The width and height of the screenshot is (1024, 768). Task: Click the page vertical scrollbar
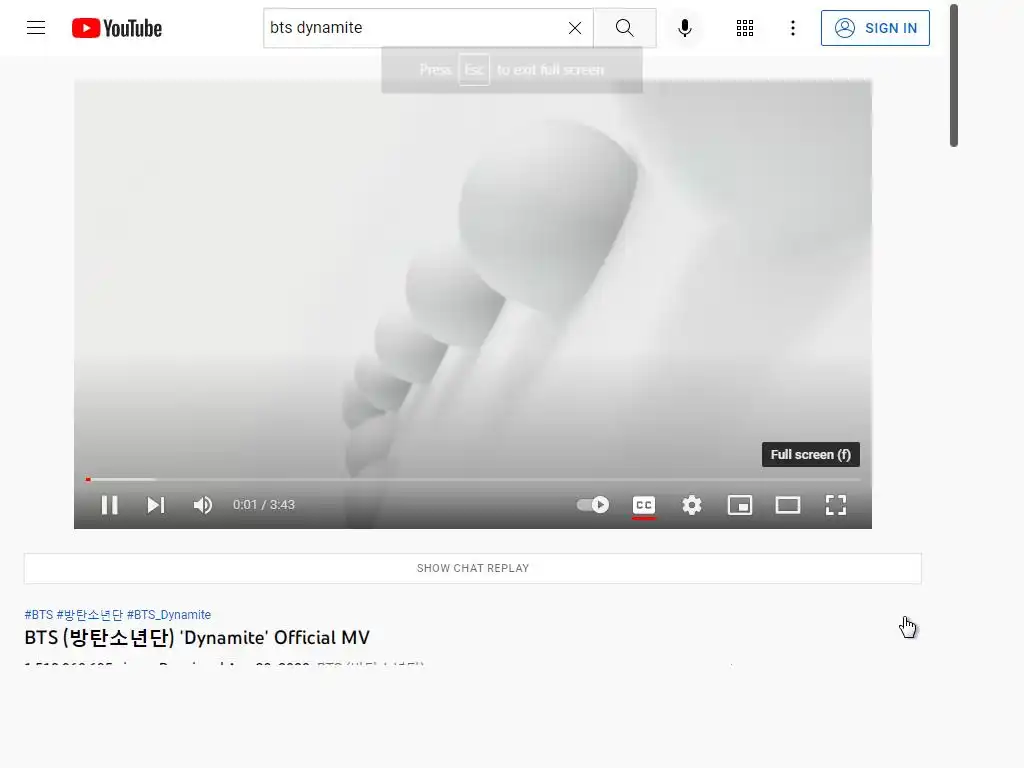[953, 75]
